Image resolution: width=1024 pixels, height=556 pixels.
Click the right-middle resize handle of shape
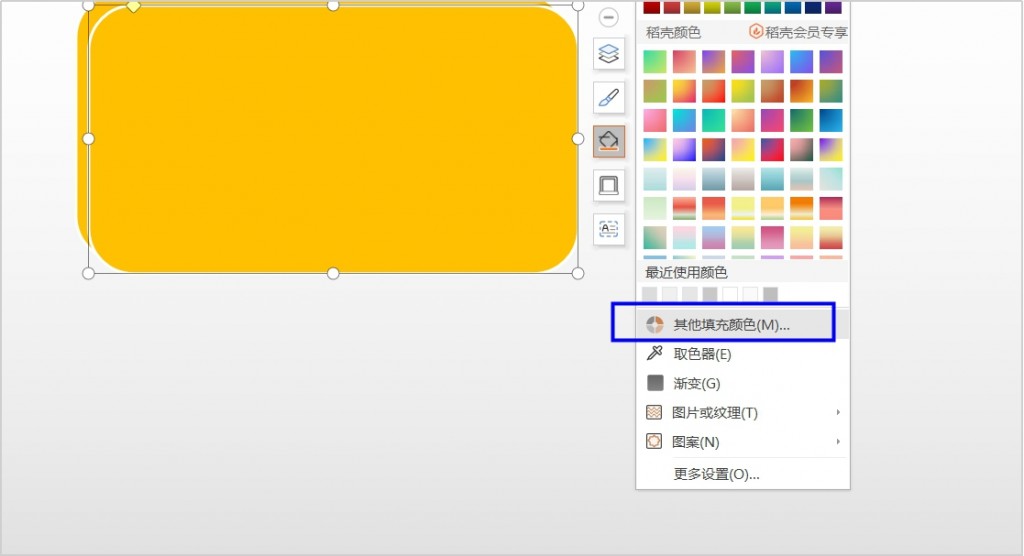click(x=577, y=139)
